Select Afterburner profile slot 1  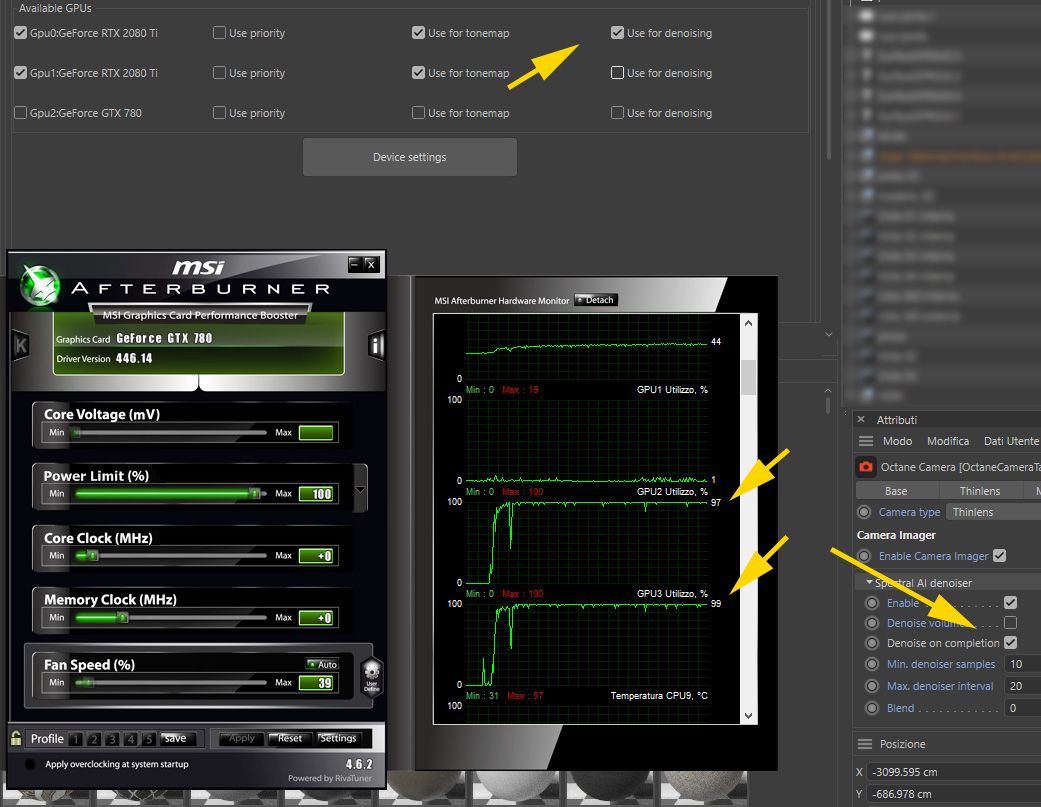pyautogui.click(x=76, y=739)
